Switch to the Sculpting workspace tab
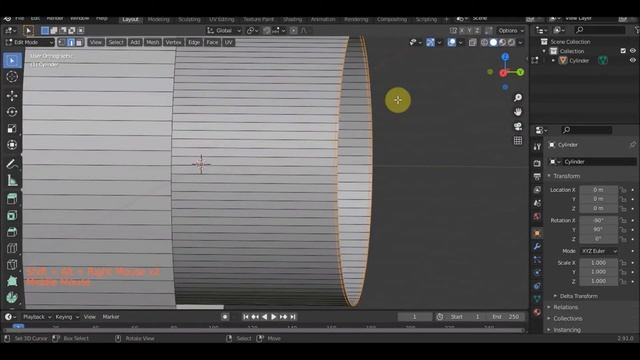 189,19
